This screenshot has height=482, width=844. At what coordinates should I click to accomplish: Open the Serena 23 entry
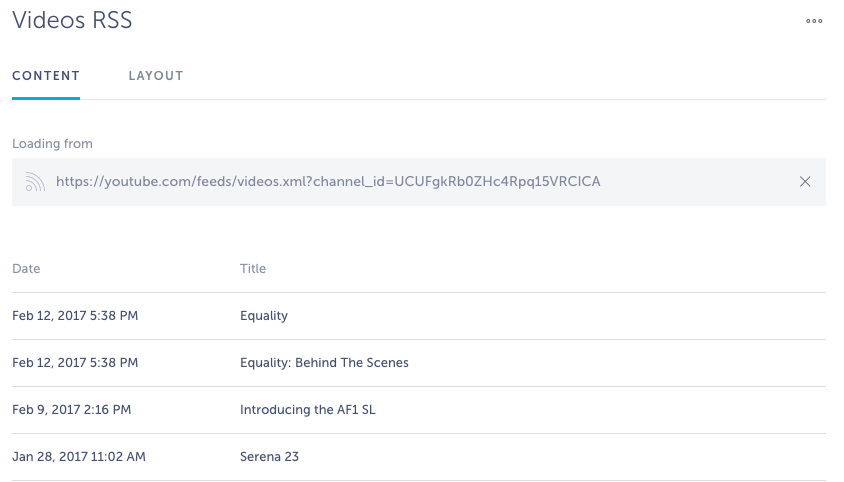pos(269,457)
